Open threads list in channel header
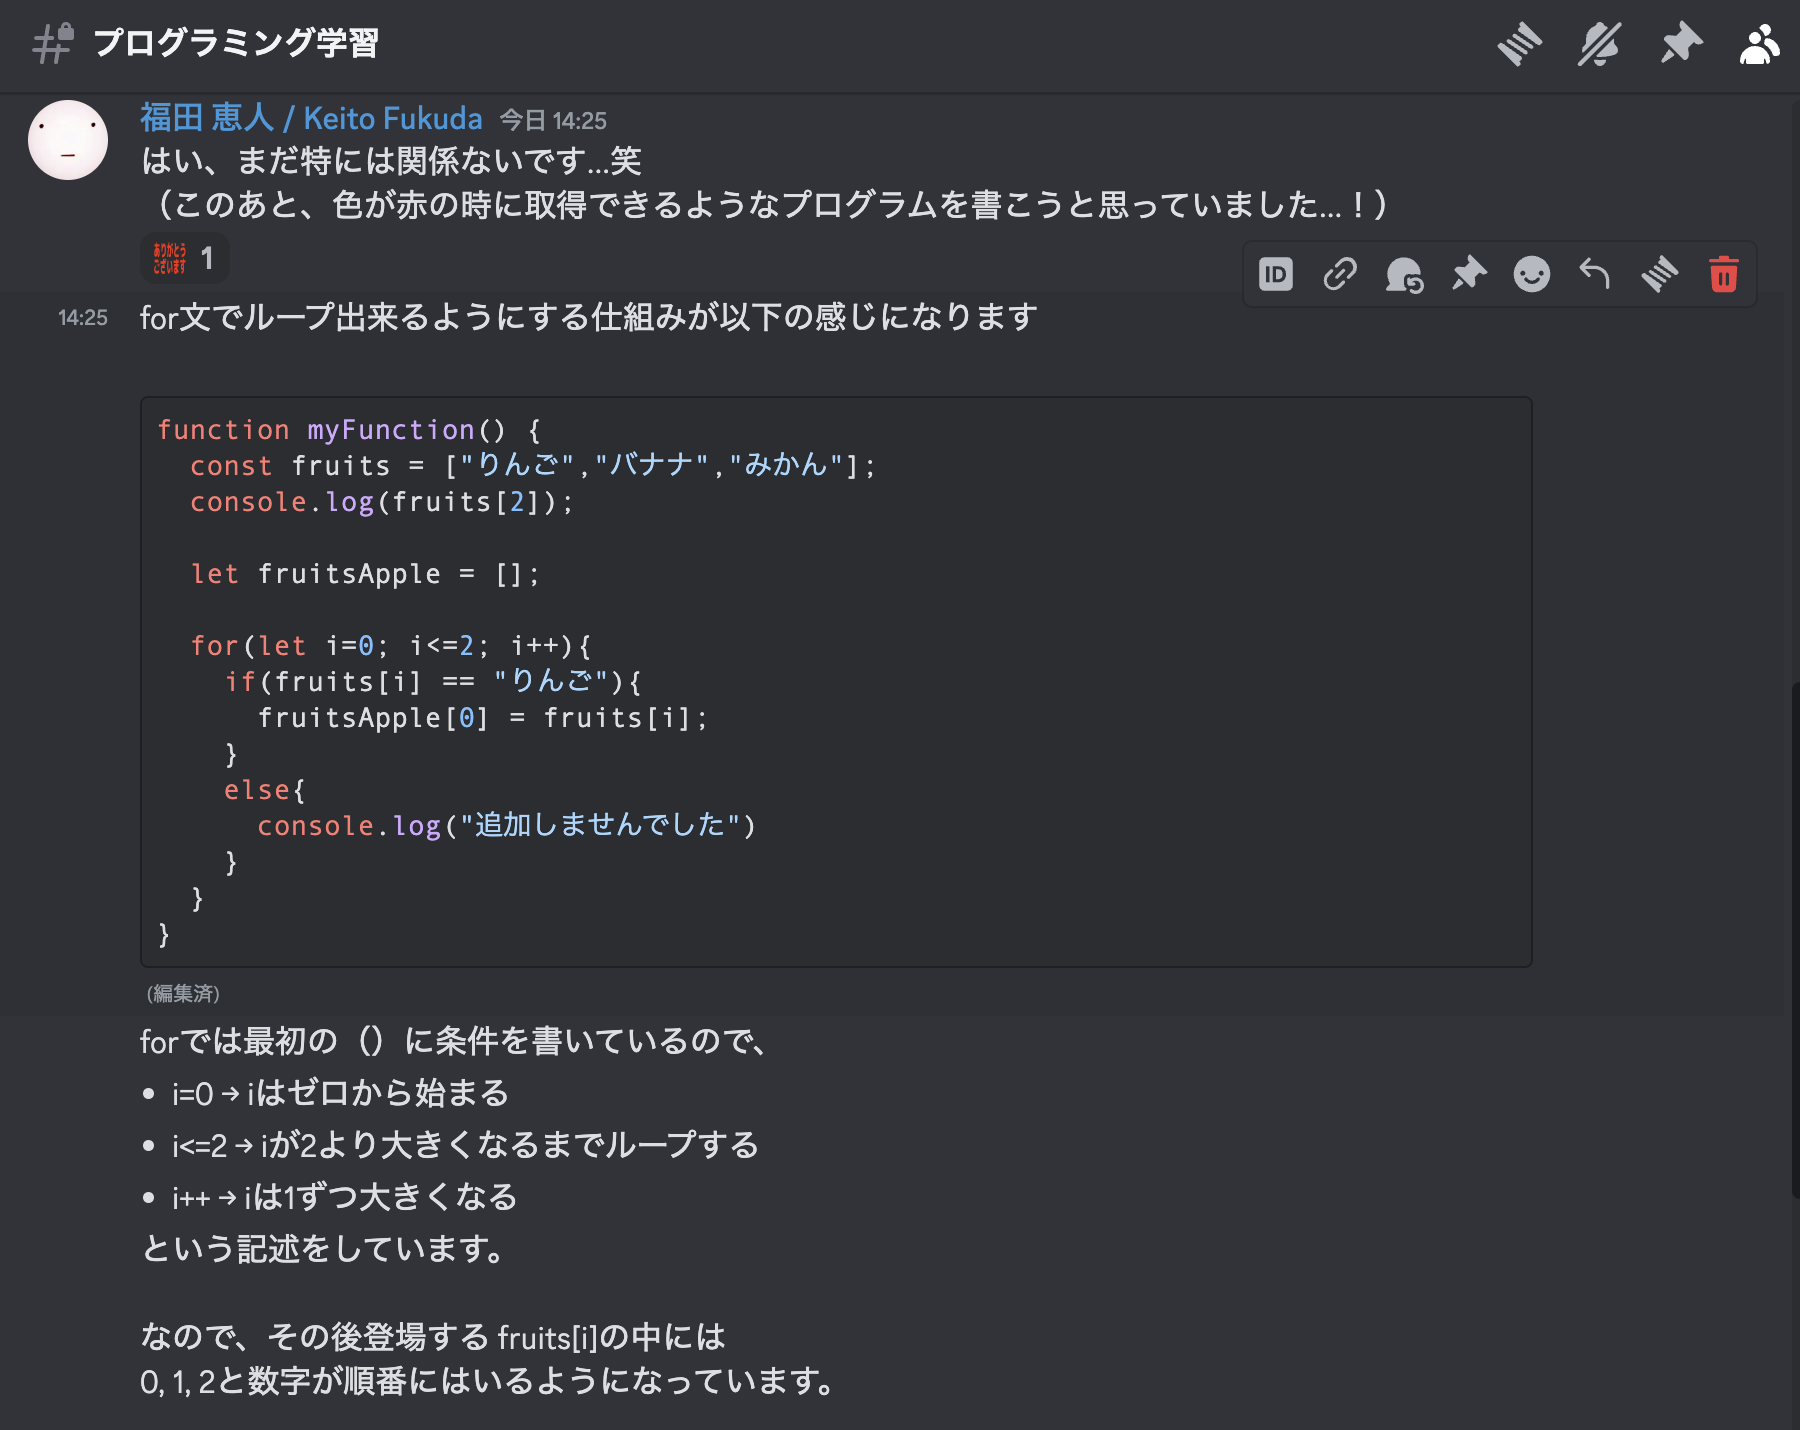The width and height of the screenshot is (1800, 1430). click(1519, 45)
